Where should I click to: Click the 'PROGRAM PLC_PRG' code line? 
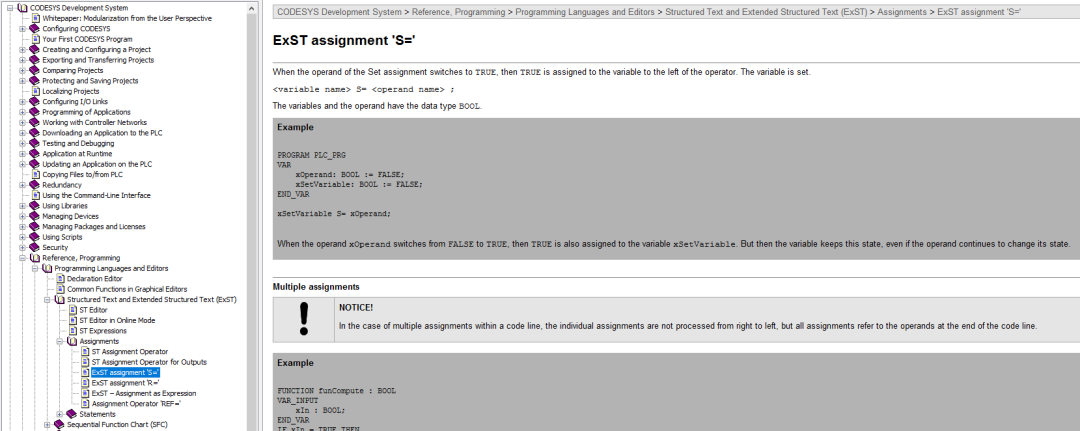pyautogui.click(x=311, y=155)
